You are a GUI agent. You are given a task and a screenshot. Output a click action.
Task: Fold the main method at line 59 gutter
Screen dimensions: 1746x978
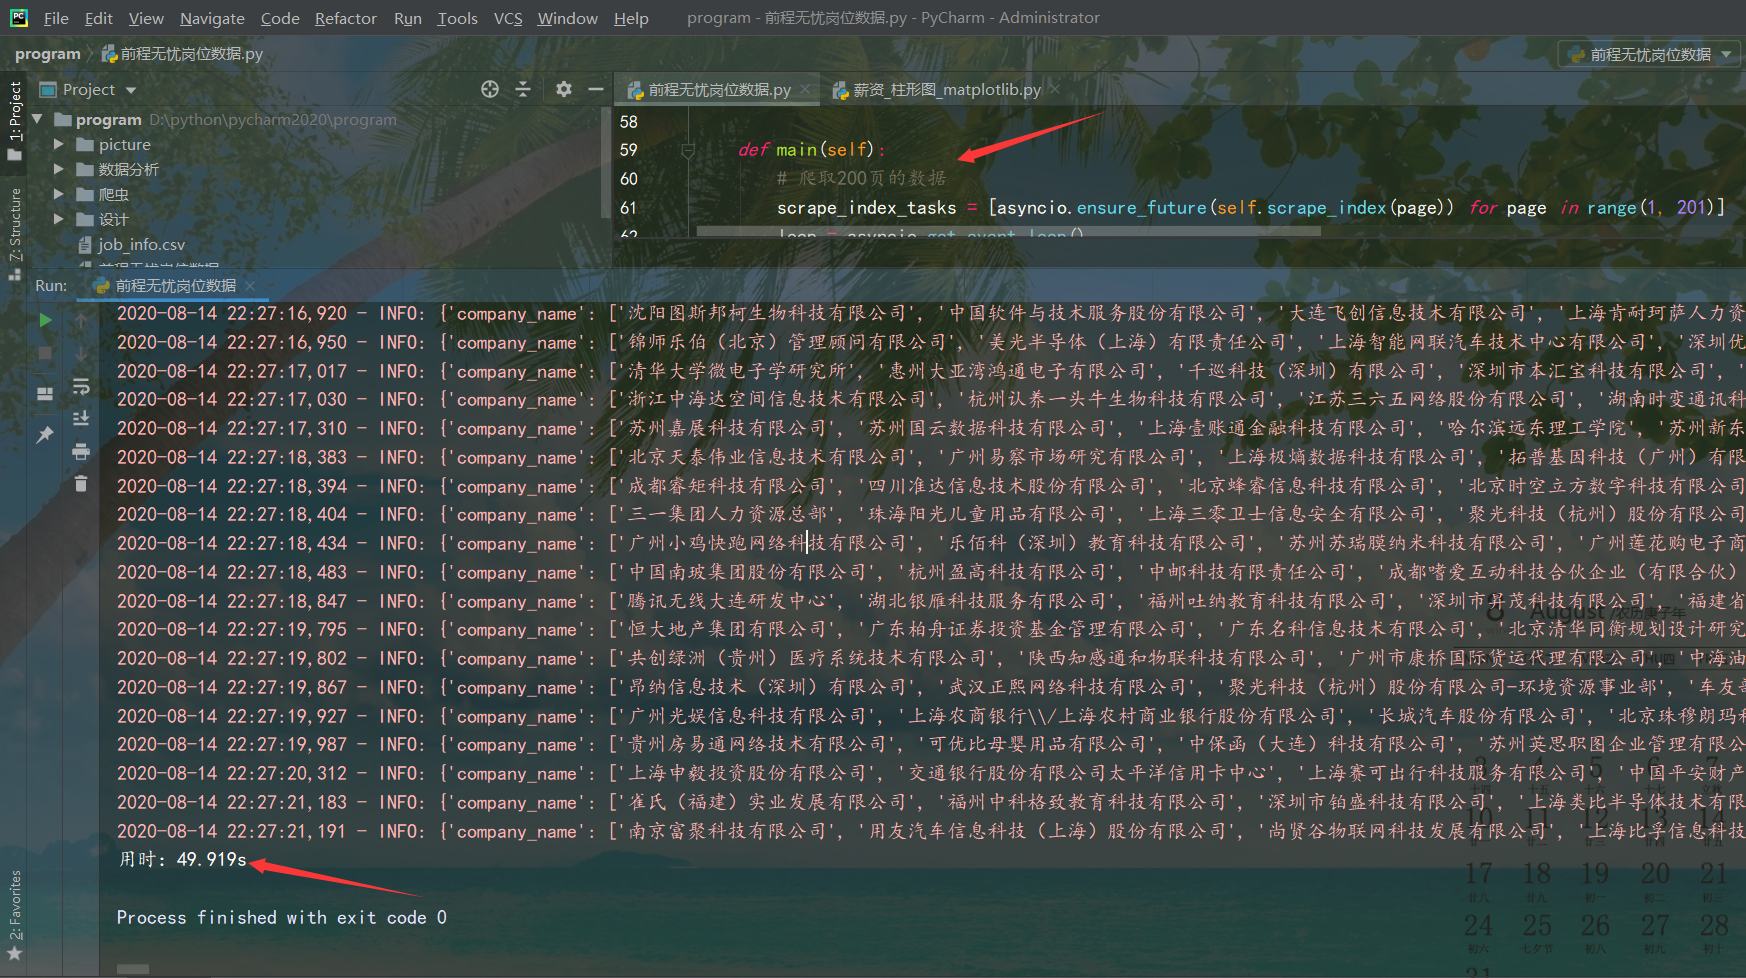tap(688, 150)
